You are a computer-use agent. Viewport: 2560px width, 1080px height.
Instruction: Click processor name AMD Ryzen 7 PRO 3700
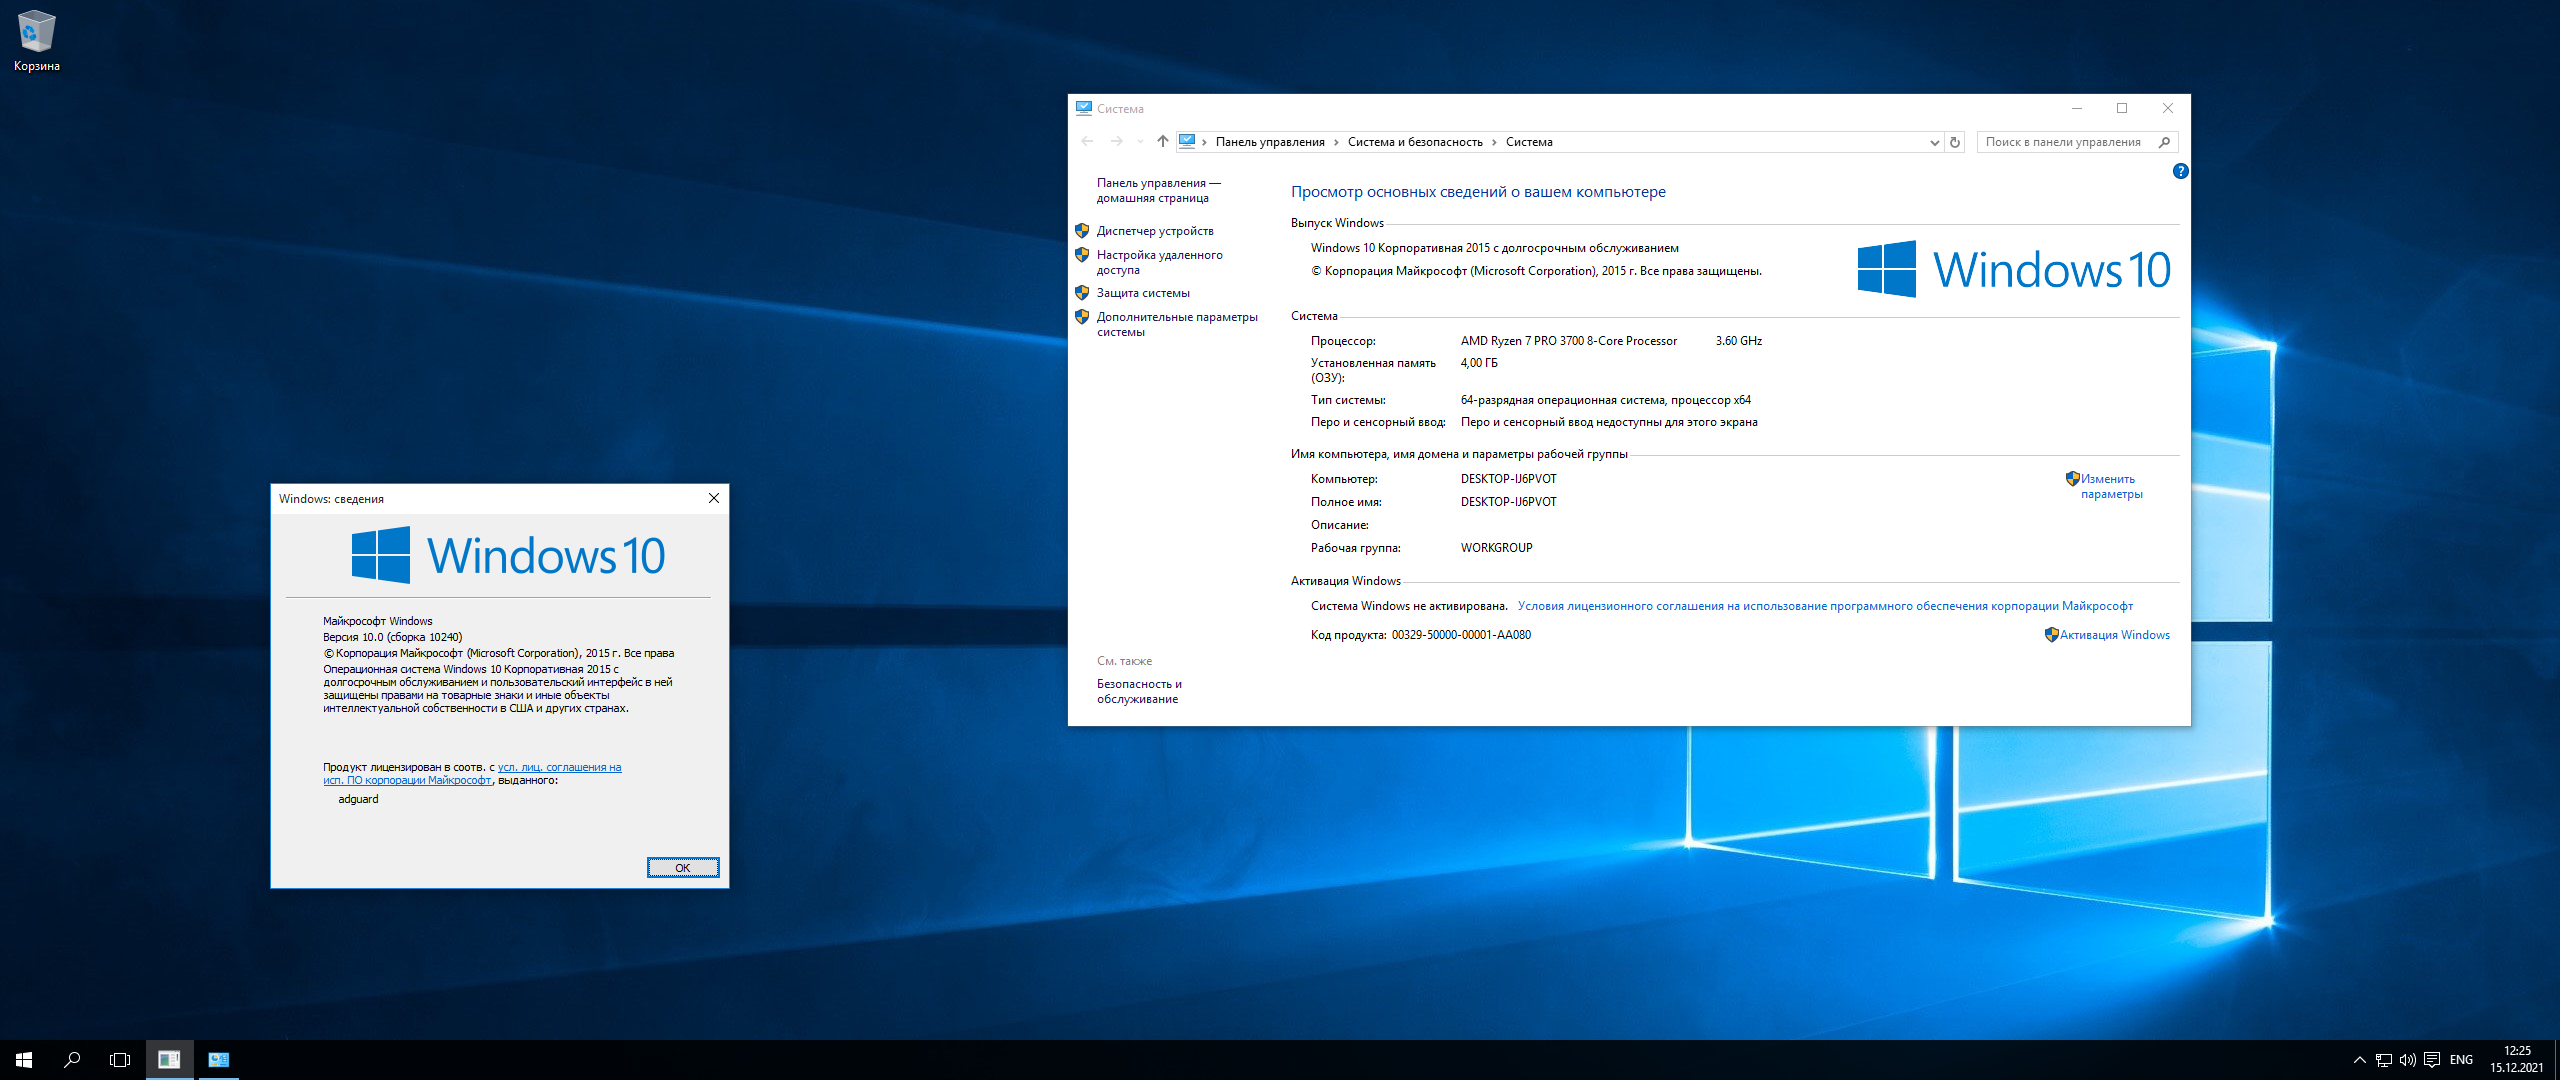tap(1568, 341)
